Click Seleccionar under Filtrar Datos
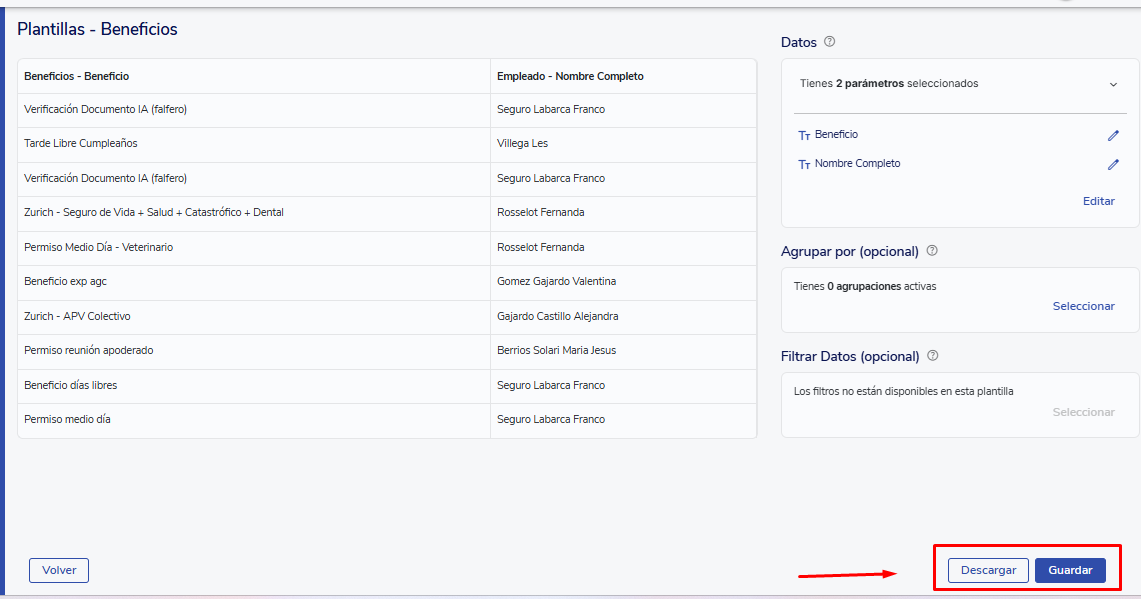 click(1083, 412)
